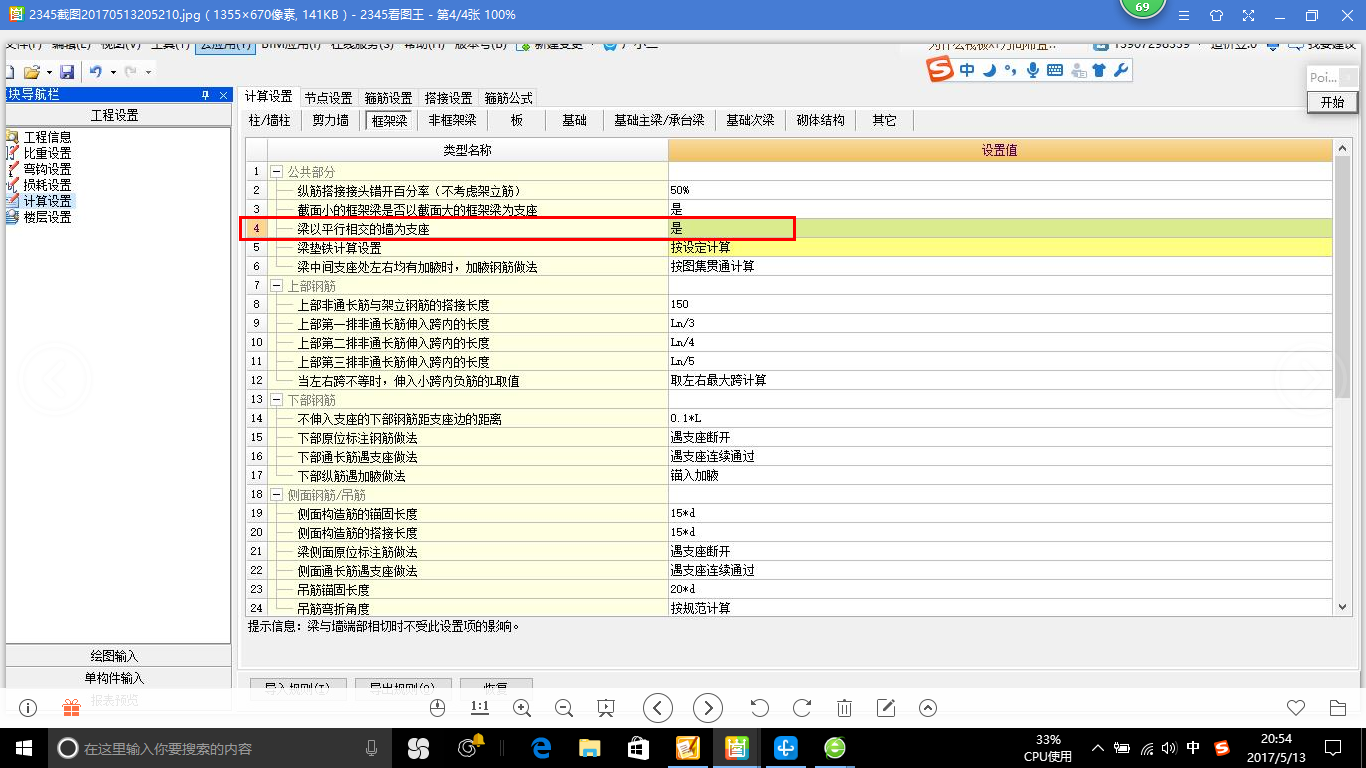Open the undo history dropdown arrow
The width and height of the screenshot is (1366, 768).
tap(113, 72)
